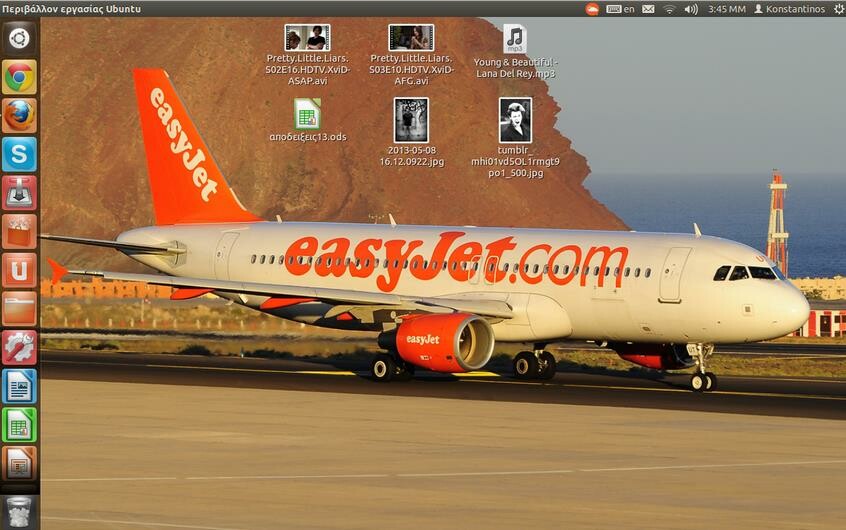Select tumblr_mhi01vd5OL1rmgt9po1_500.jpg image
Screen dimensions: 846x530
[515, 138]
